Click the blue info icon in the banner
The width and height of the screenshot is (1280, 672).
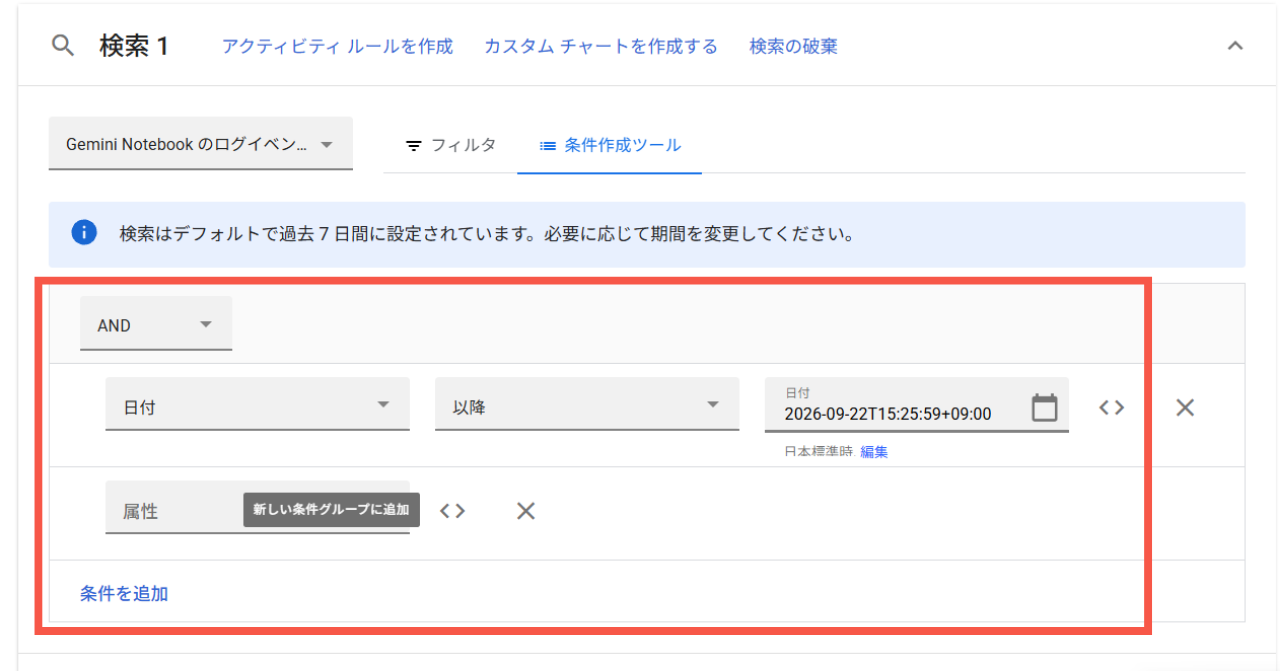pos(84,234)
